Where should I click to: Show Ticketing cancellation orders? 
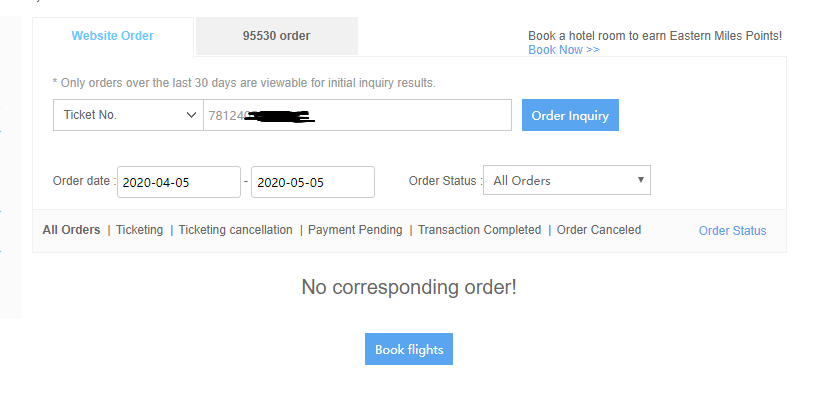point(235,230)
